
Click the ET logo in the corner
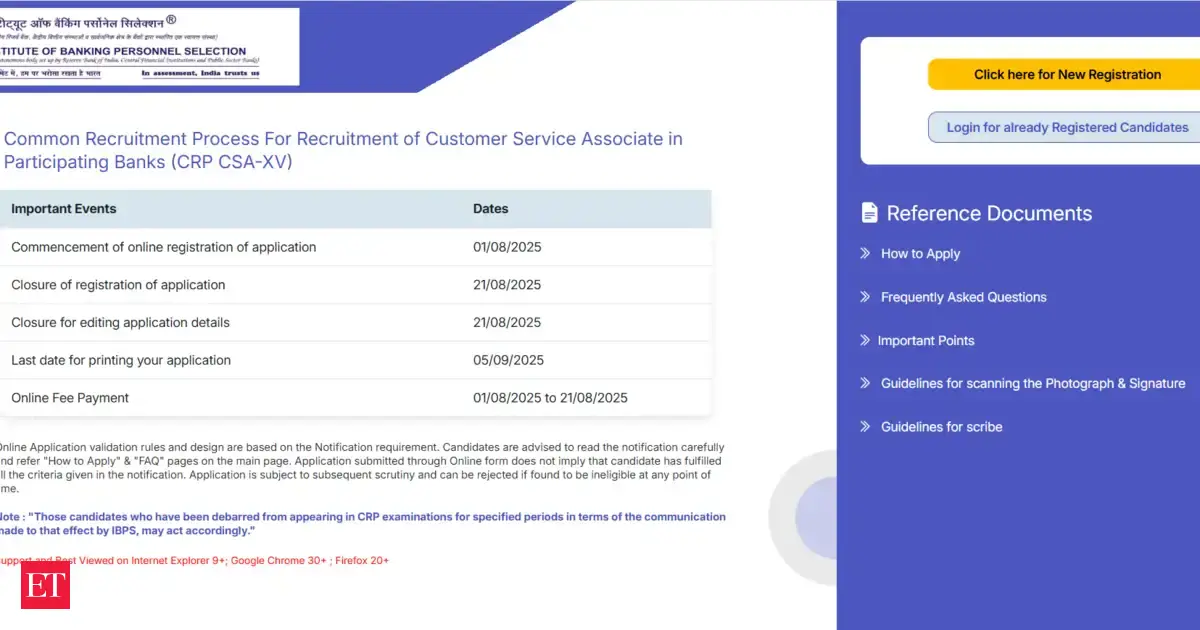tap(45, 584)
